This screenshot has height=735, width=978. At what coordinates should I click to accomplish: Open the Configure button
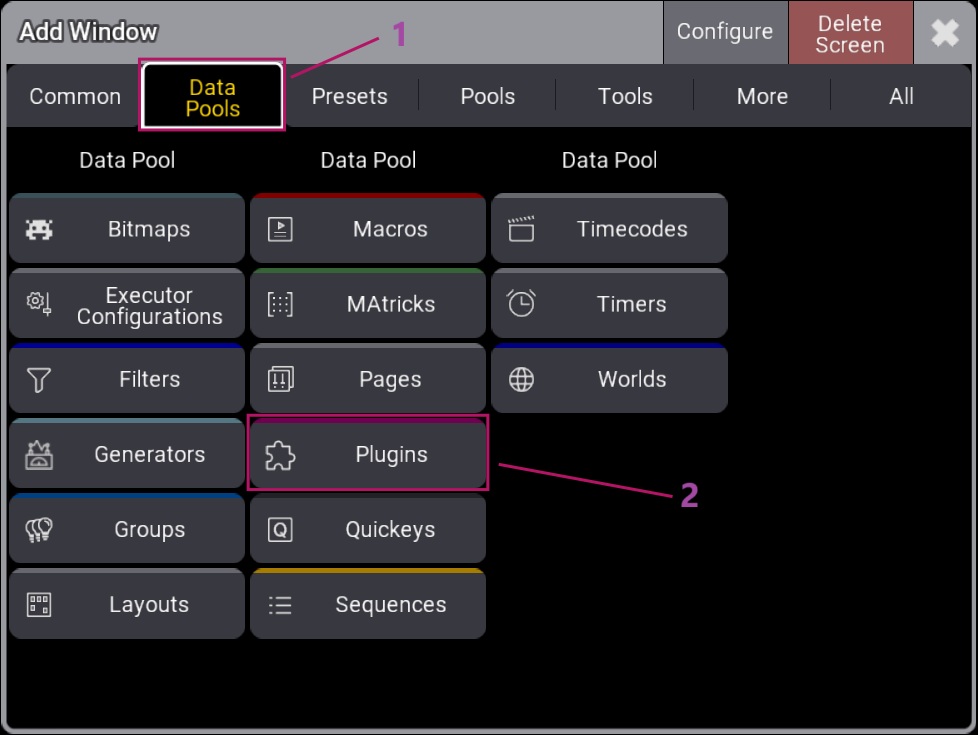click(x=725, y=32)
